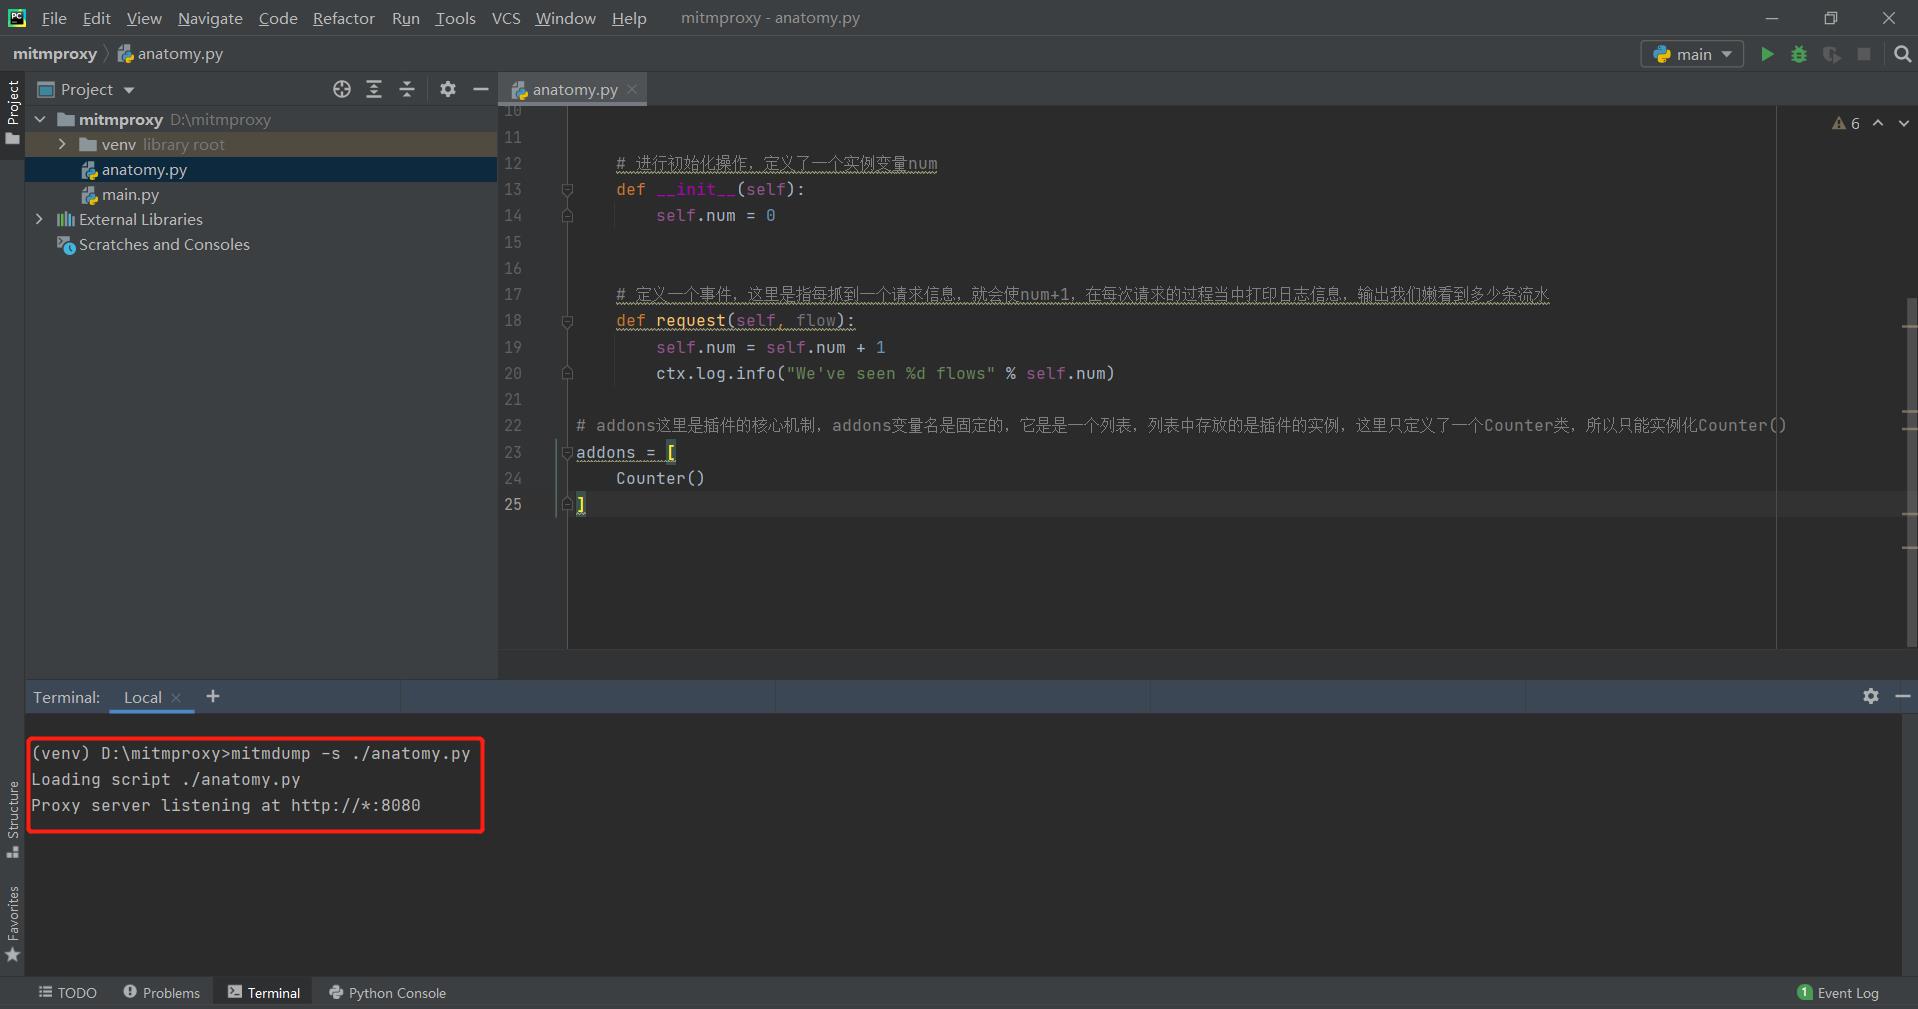This screenshot has width=1918, height=1009.
Task: Open the Tools menu
Action: (455, 18)
